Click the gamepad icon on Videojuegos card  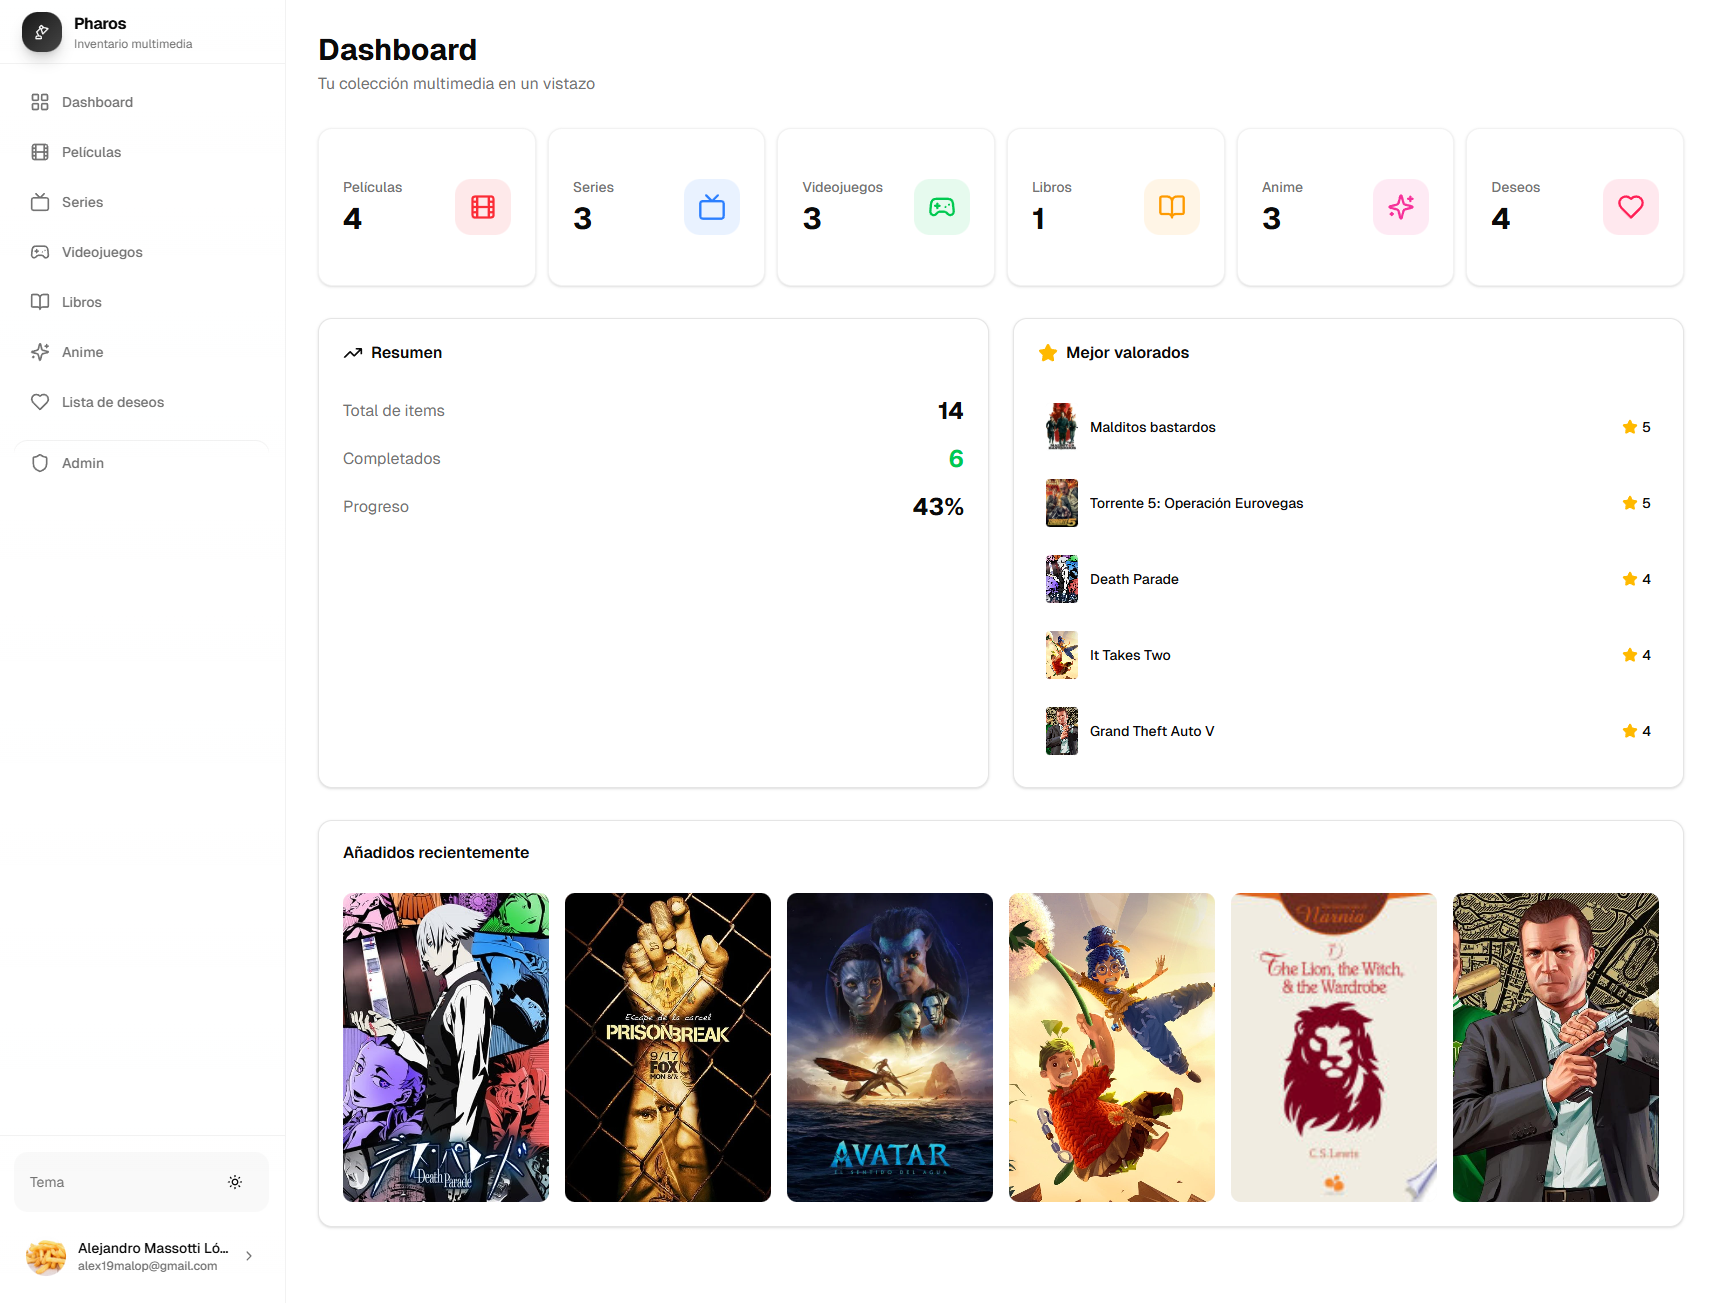coord(941,207)
